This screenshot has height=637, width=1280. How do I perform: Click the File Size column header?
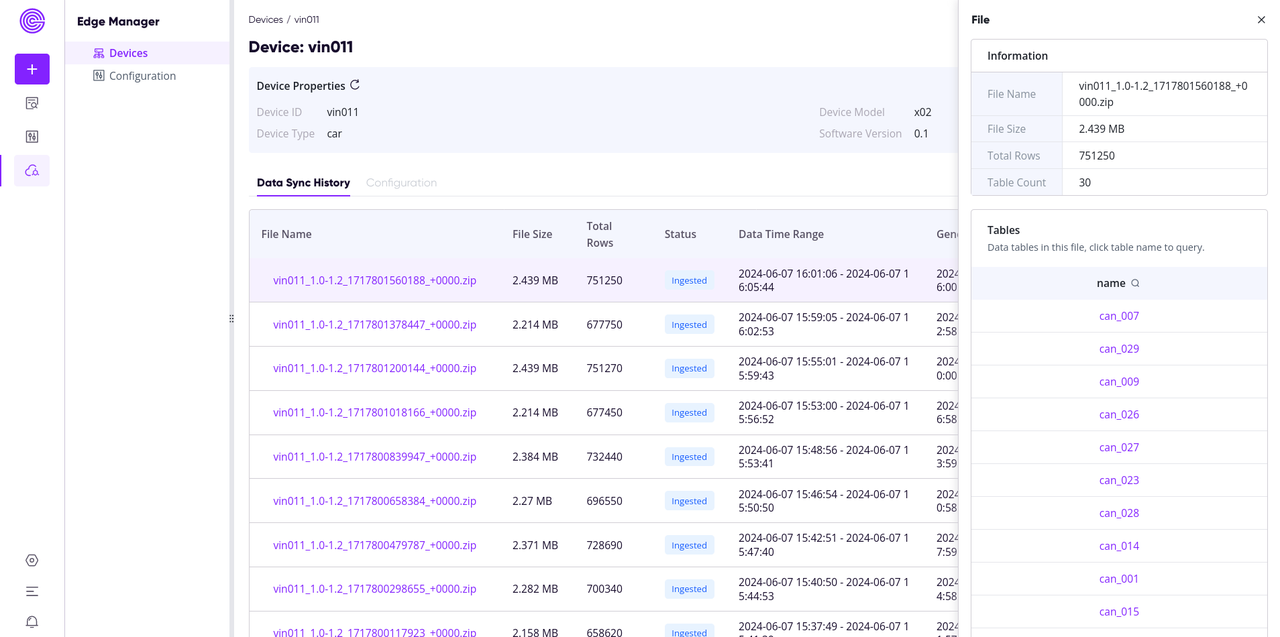click(x=532, y=235)
